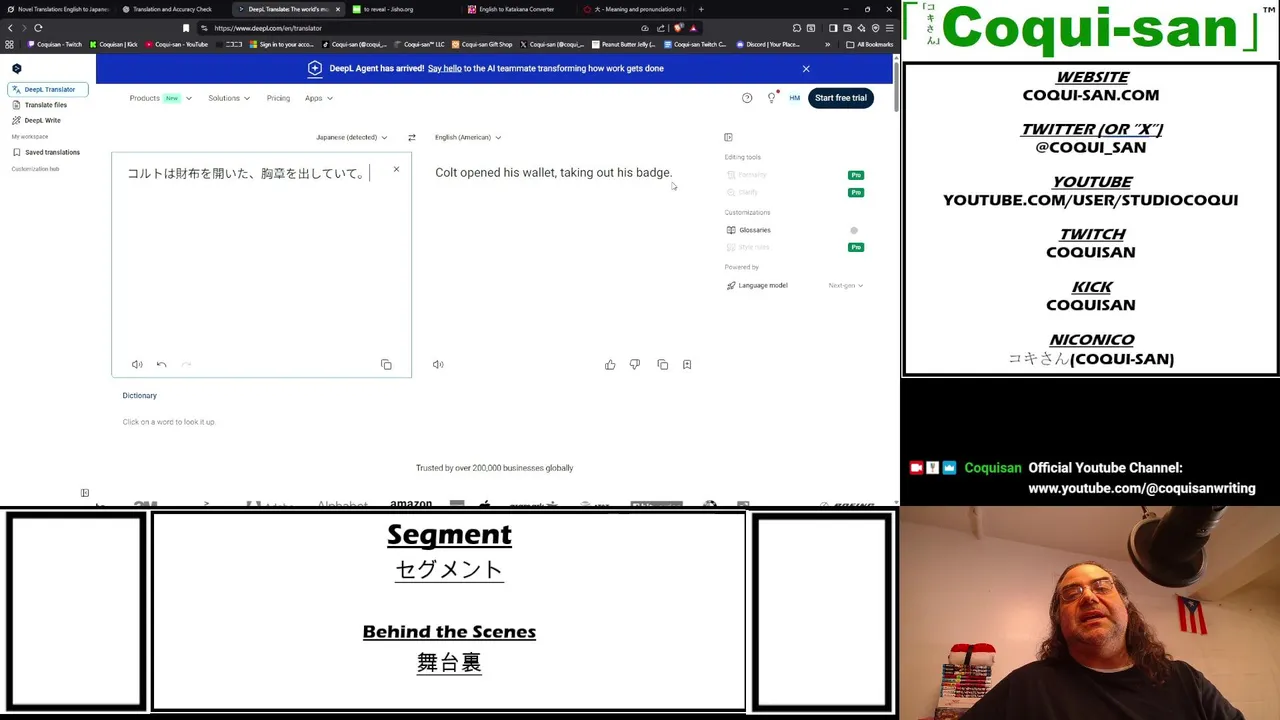Collapse the editing tools side panel
The width and height of the screenshot is (1280, 720).
[x=728, y=137]
